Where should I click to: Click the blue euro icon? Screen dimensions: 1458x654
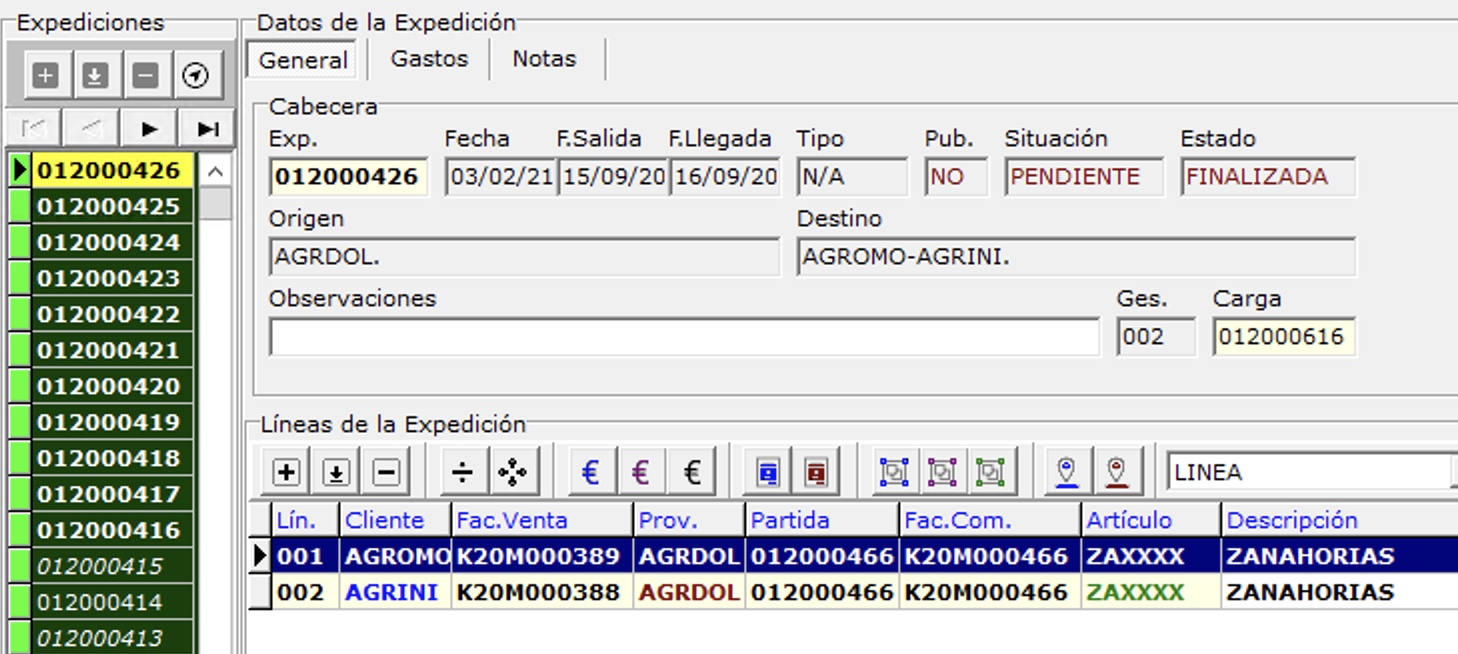coord(591,472)
